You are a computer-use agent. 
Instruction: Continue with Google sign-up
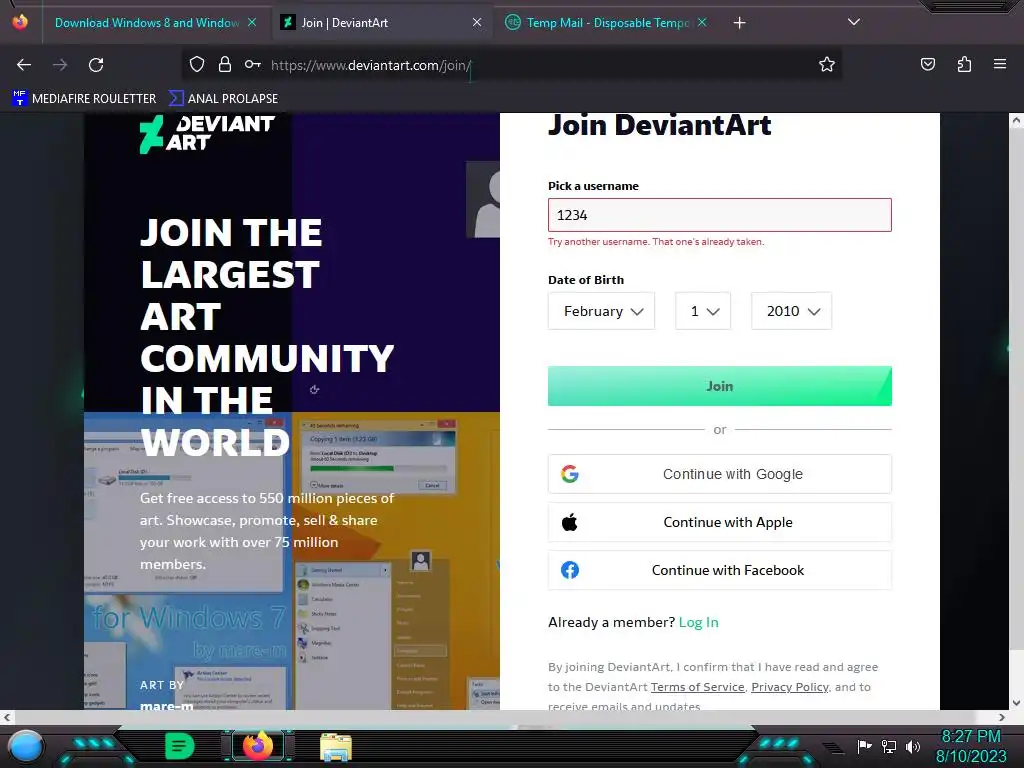(720, 474)
